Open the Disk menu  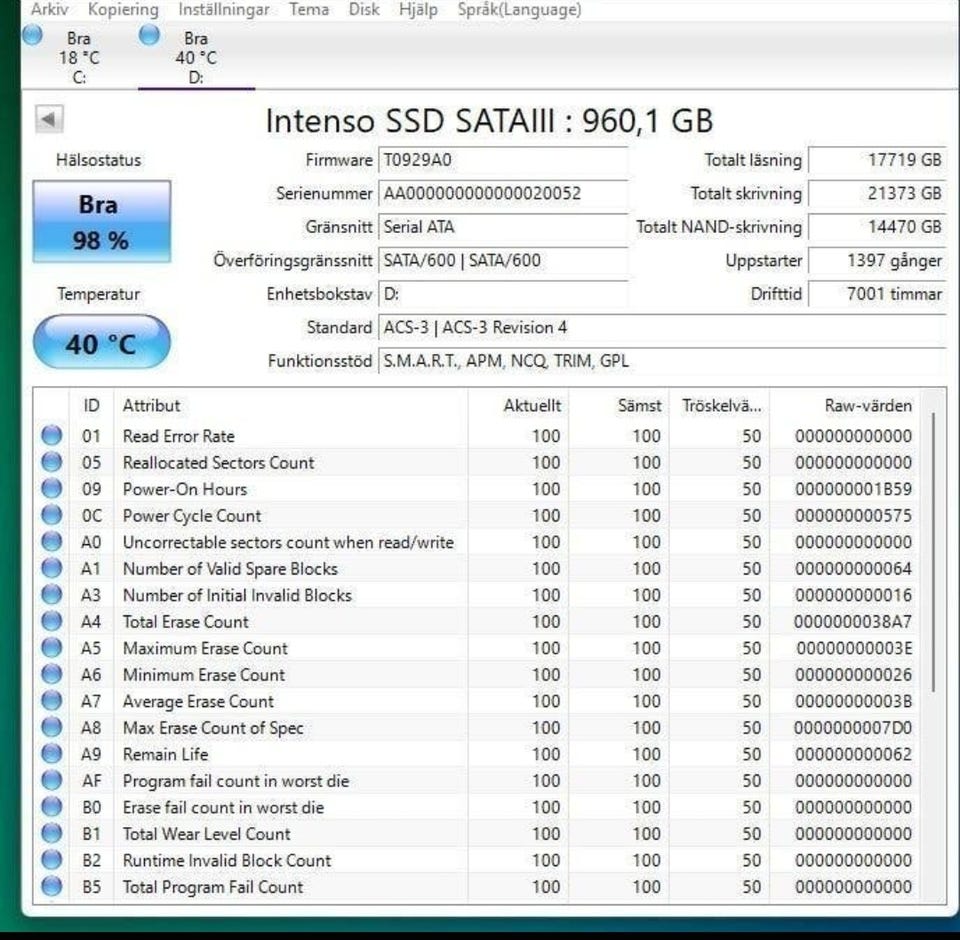click(x=364, y=9)
